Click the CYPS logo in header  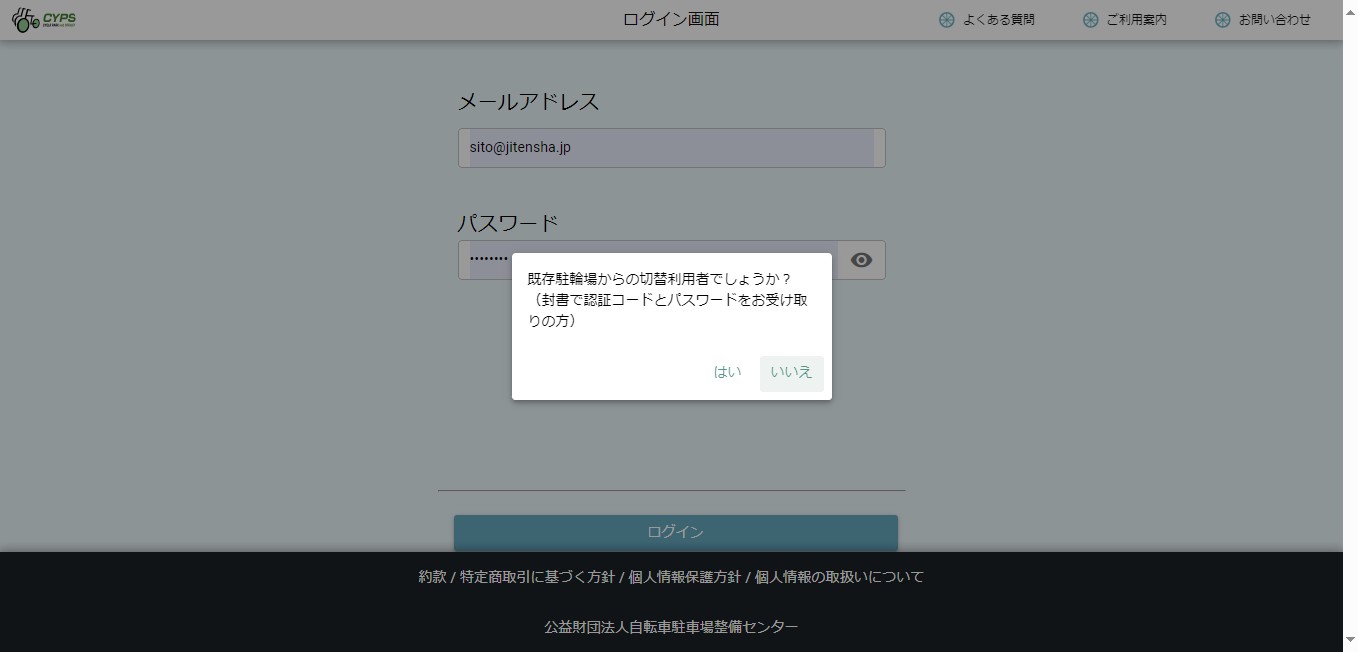[x=44, y=20]
